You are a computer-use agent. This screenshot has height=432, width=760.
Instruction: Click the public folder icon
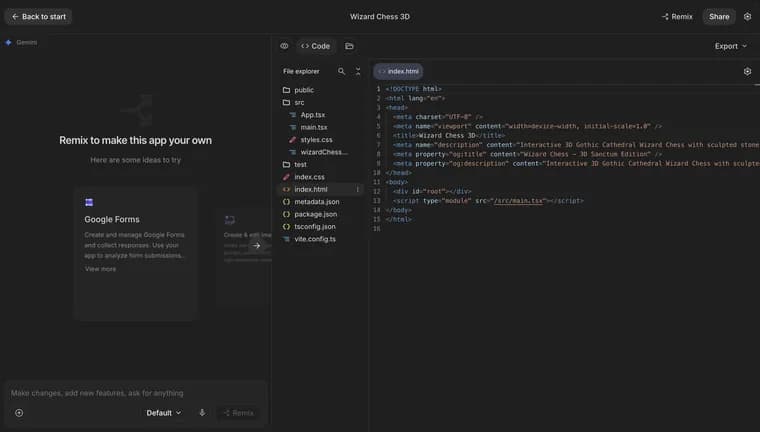click(x=286, y=90)
